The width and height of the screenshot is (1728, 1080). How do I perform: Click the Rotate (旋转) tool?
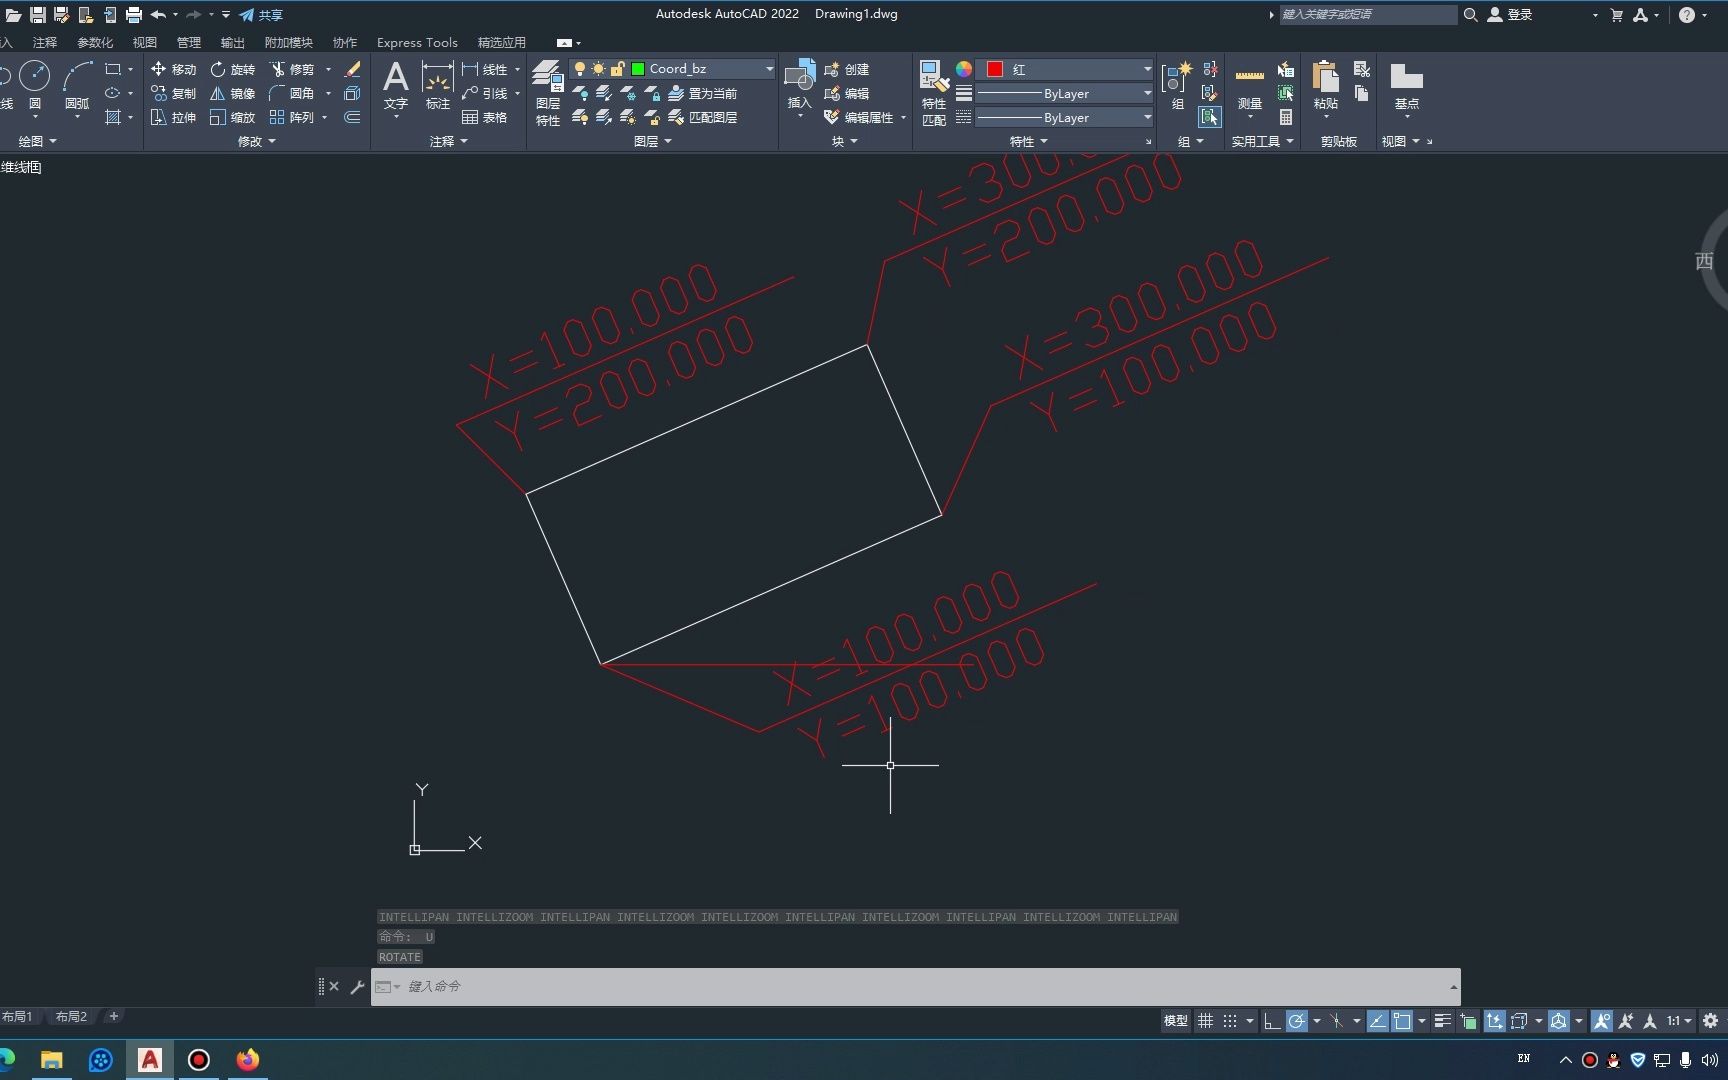tap(232, 69)
